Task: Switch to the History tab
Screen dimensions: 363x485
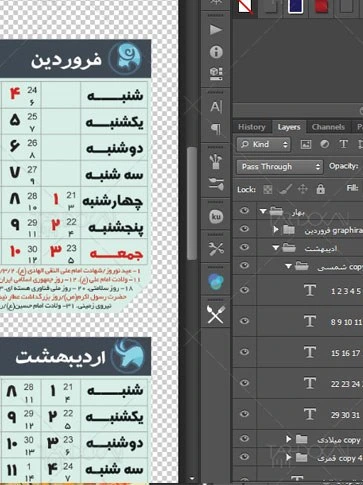Action: [252, 127]
